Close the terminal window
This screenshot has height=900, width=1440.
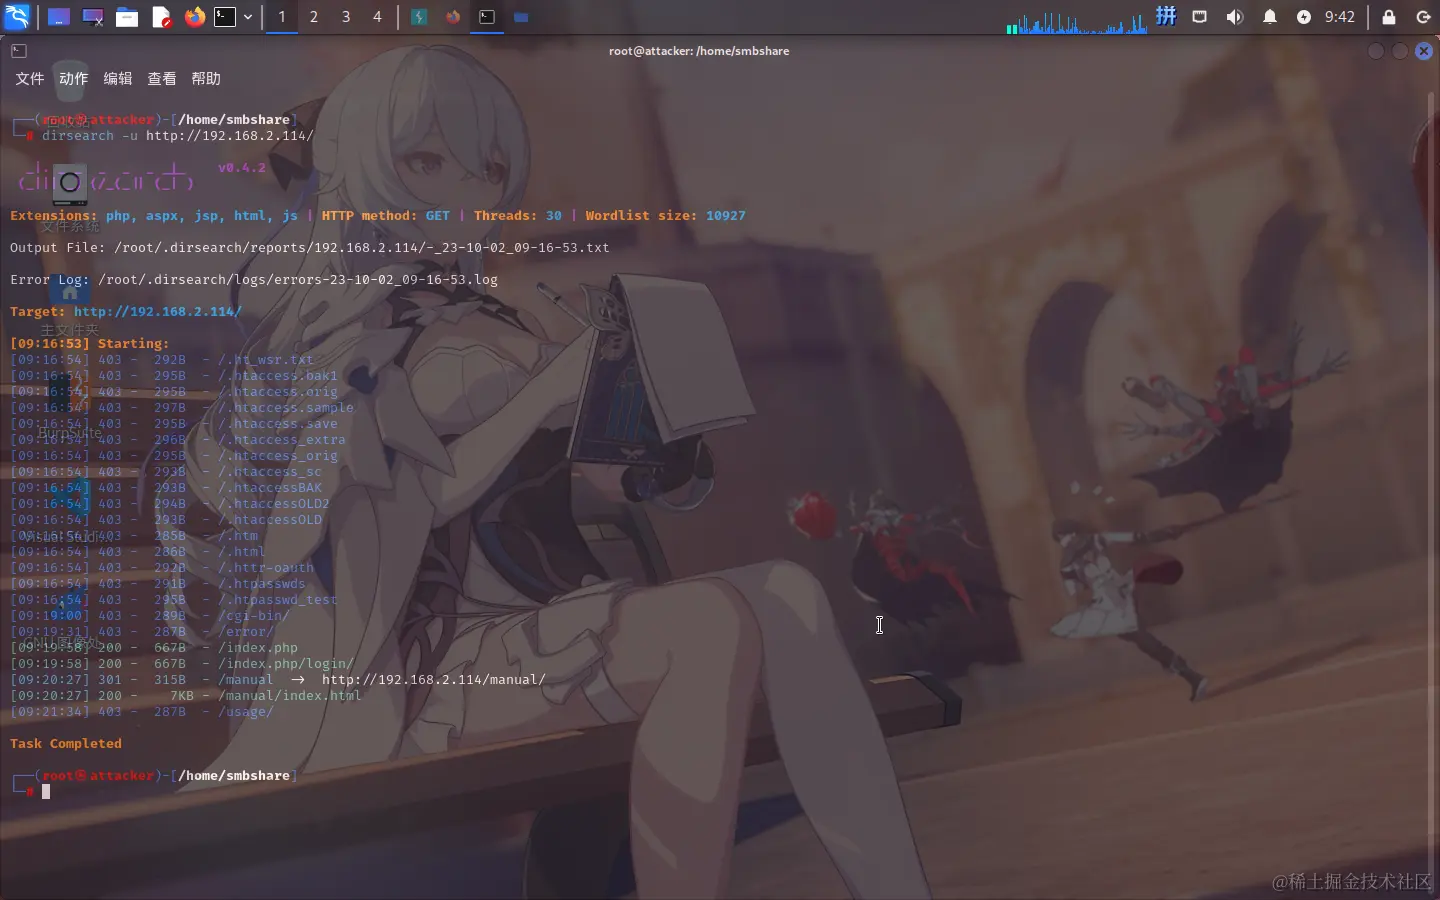1424,51
